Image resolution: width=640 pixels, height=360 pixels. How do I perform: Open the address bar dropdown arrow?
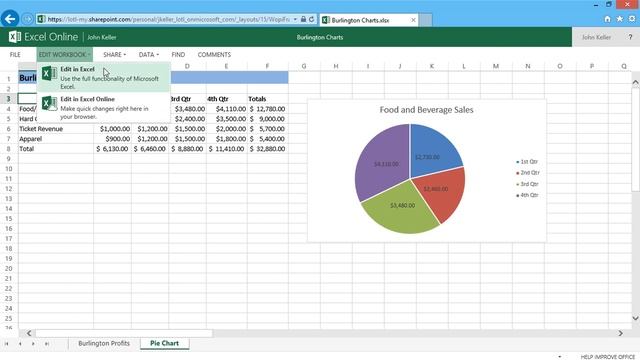[x=295, y=19]
